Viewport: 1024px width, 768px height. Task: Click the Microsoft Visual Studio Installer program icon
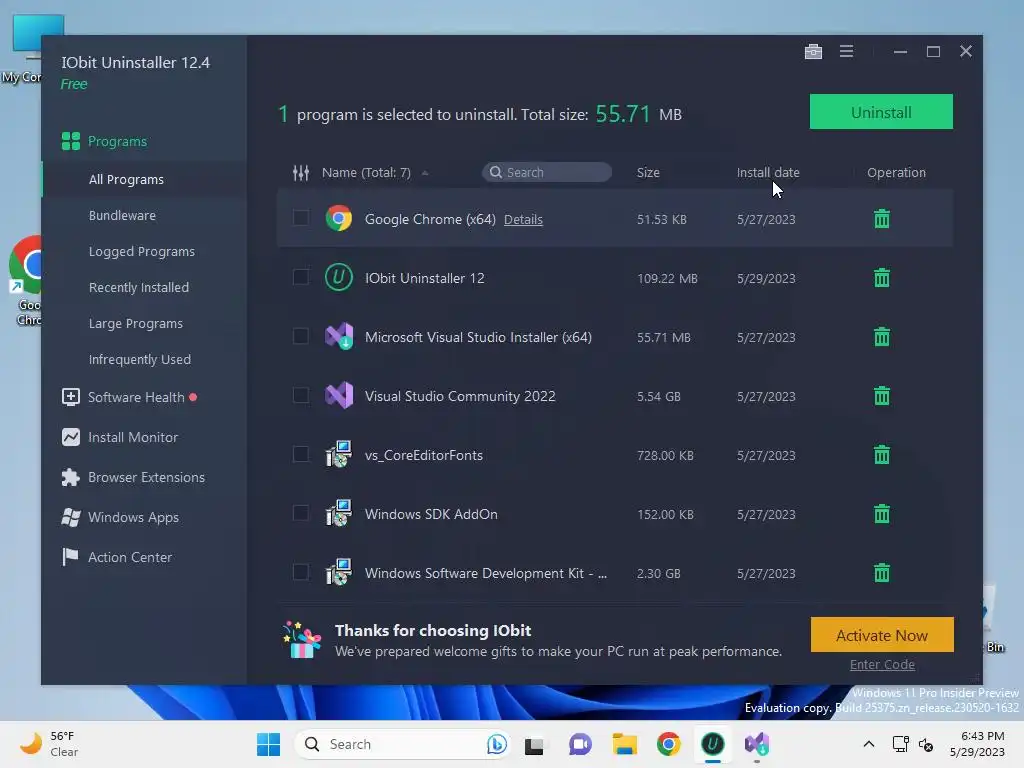pos(339,336)
